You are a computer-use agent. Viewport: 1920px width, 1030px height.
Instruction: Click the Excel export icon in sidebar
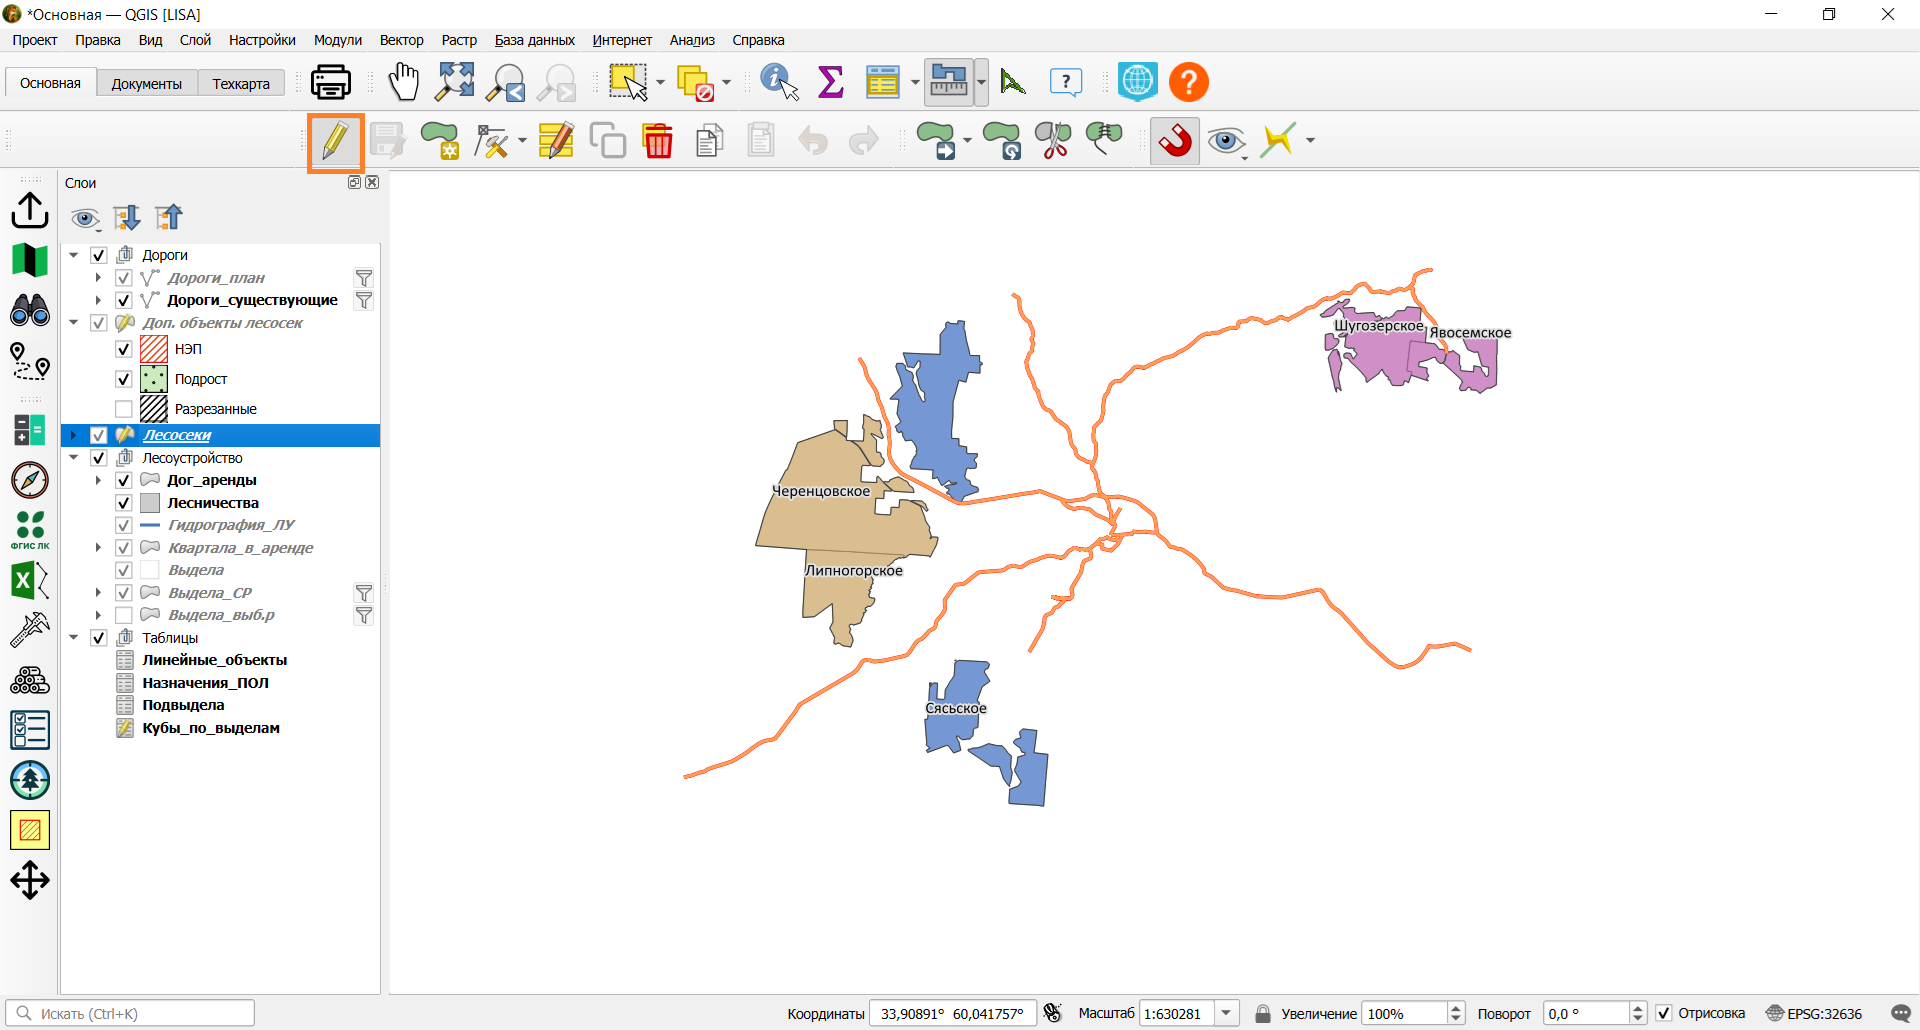tap(30, 580)
